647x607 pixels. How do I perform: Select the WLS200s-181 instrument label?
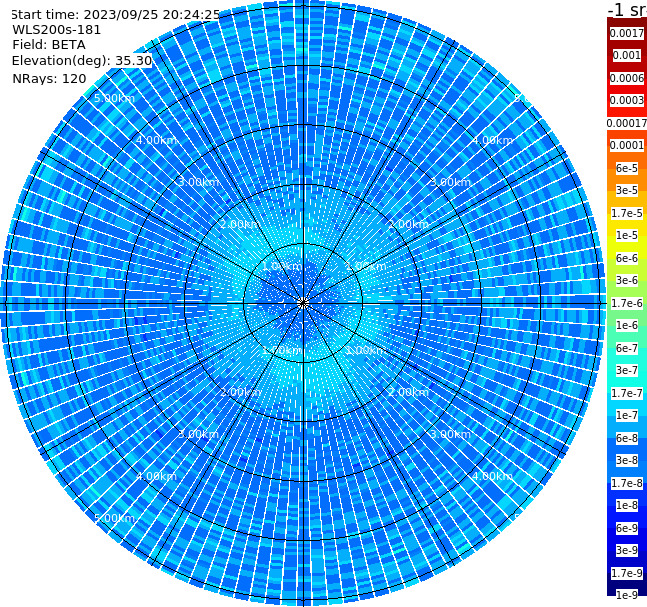57,30
